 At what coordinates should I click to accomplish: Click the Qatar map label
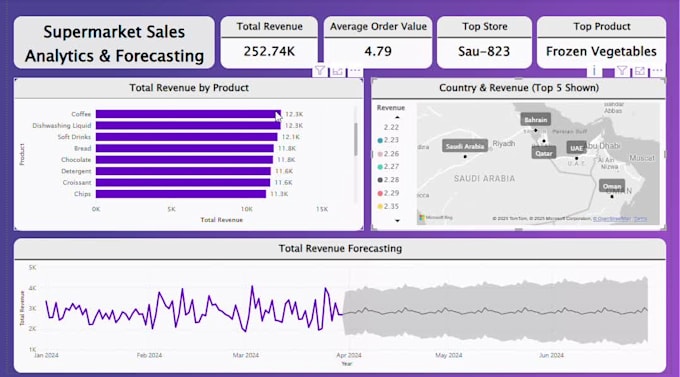coord(543,153)
